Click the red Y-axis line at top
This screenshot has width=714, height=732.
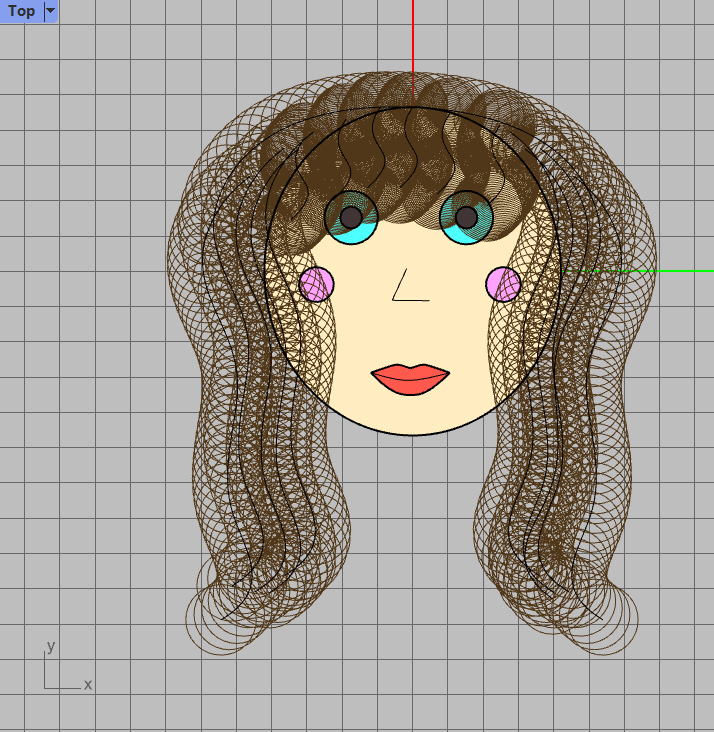click(413, 40)
